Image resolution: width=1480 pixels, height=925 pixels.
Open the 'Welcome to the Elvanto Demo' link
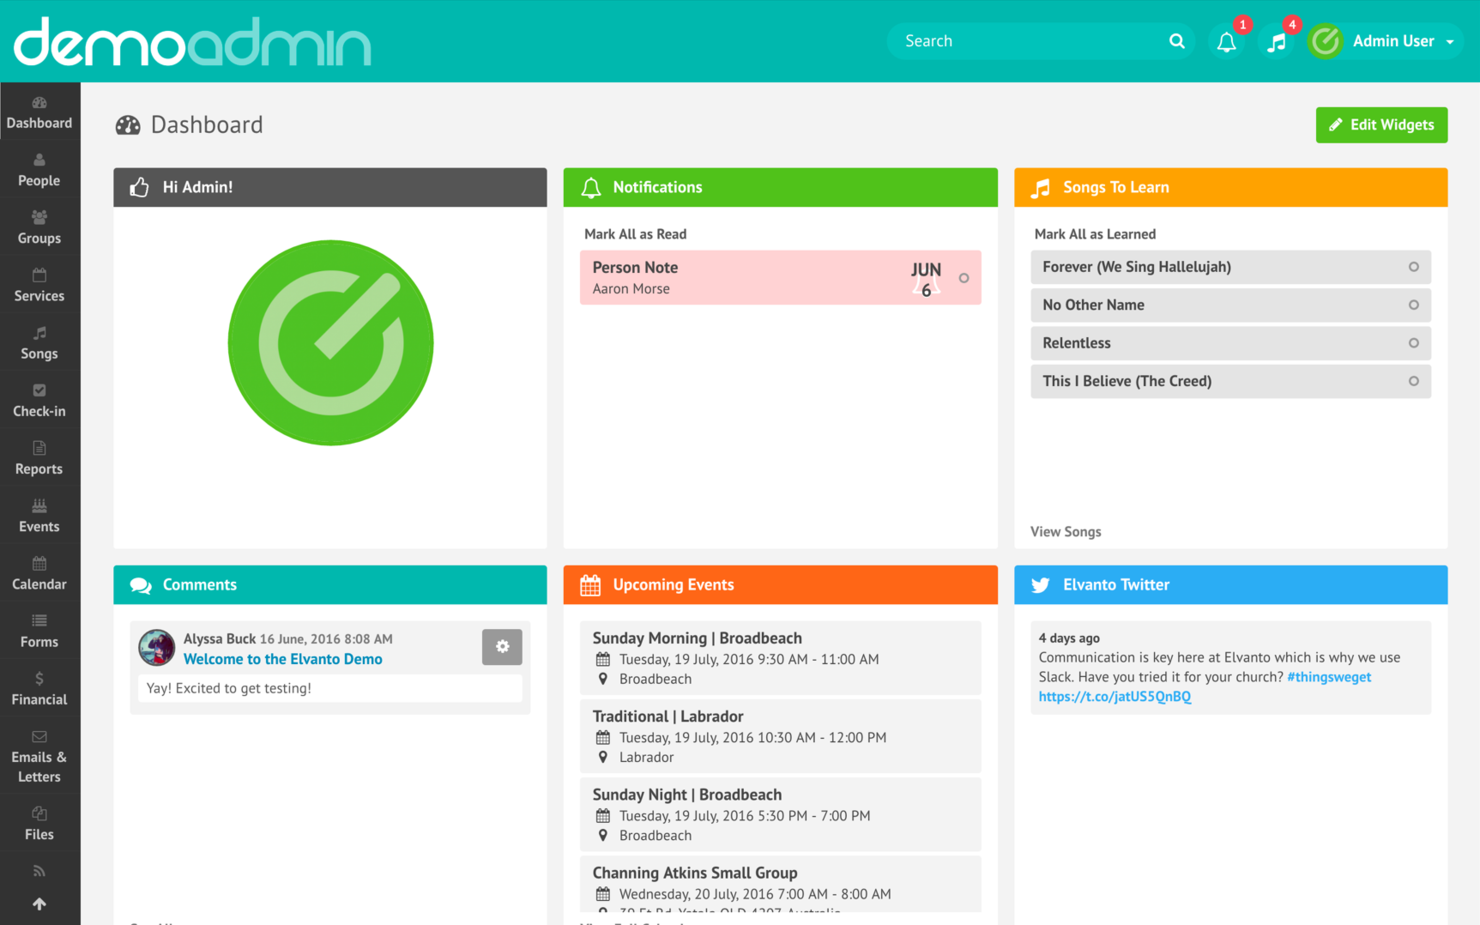(x=282, y=659)
